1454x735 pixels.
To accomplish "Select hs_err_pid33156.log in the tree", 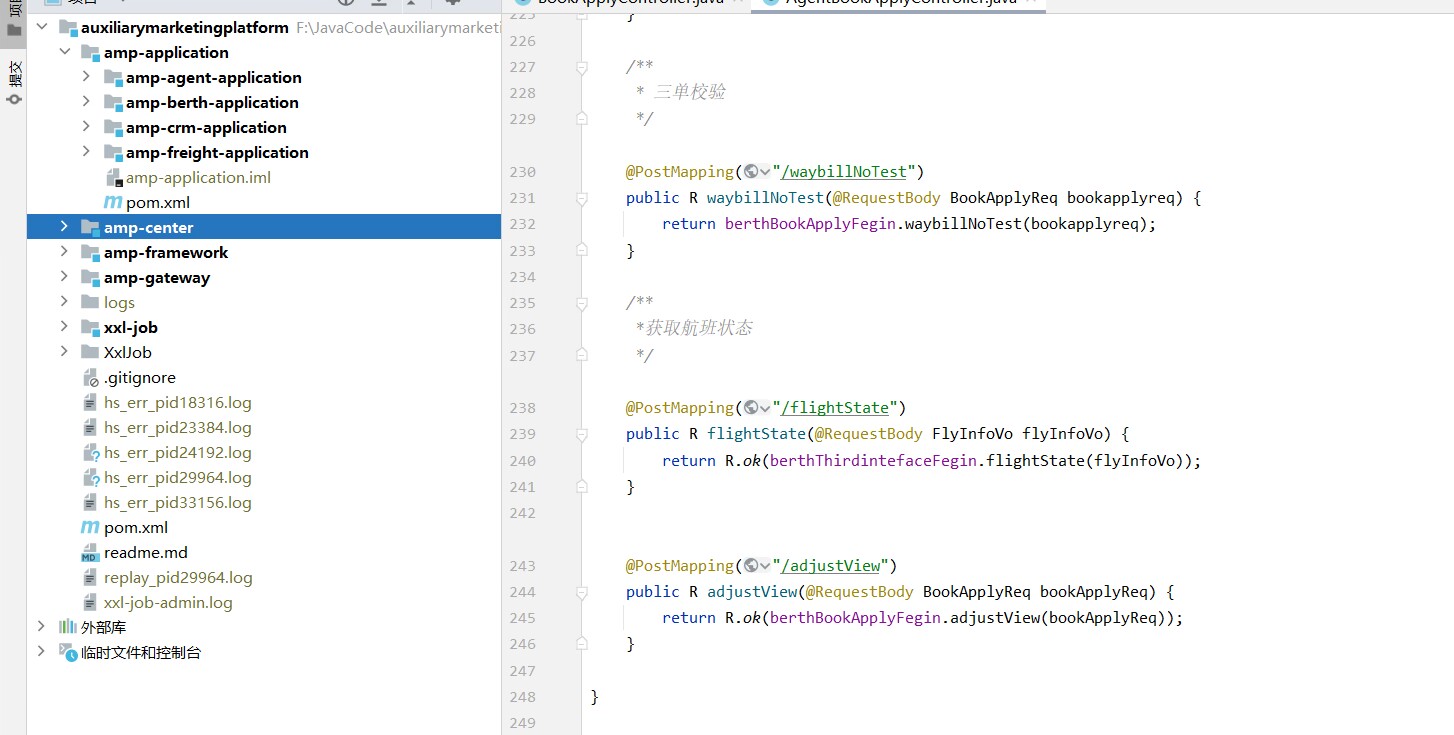I will point(178,502).
